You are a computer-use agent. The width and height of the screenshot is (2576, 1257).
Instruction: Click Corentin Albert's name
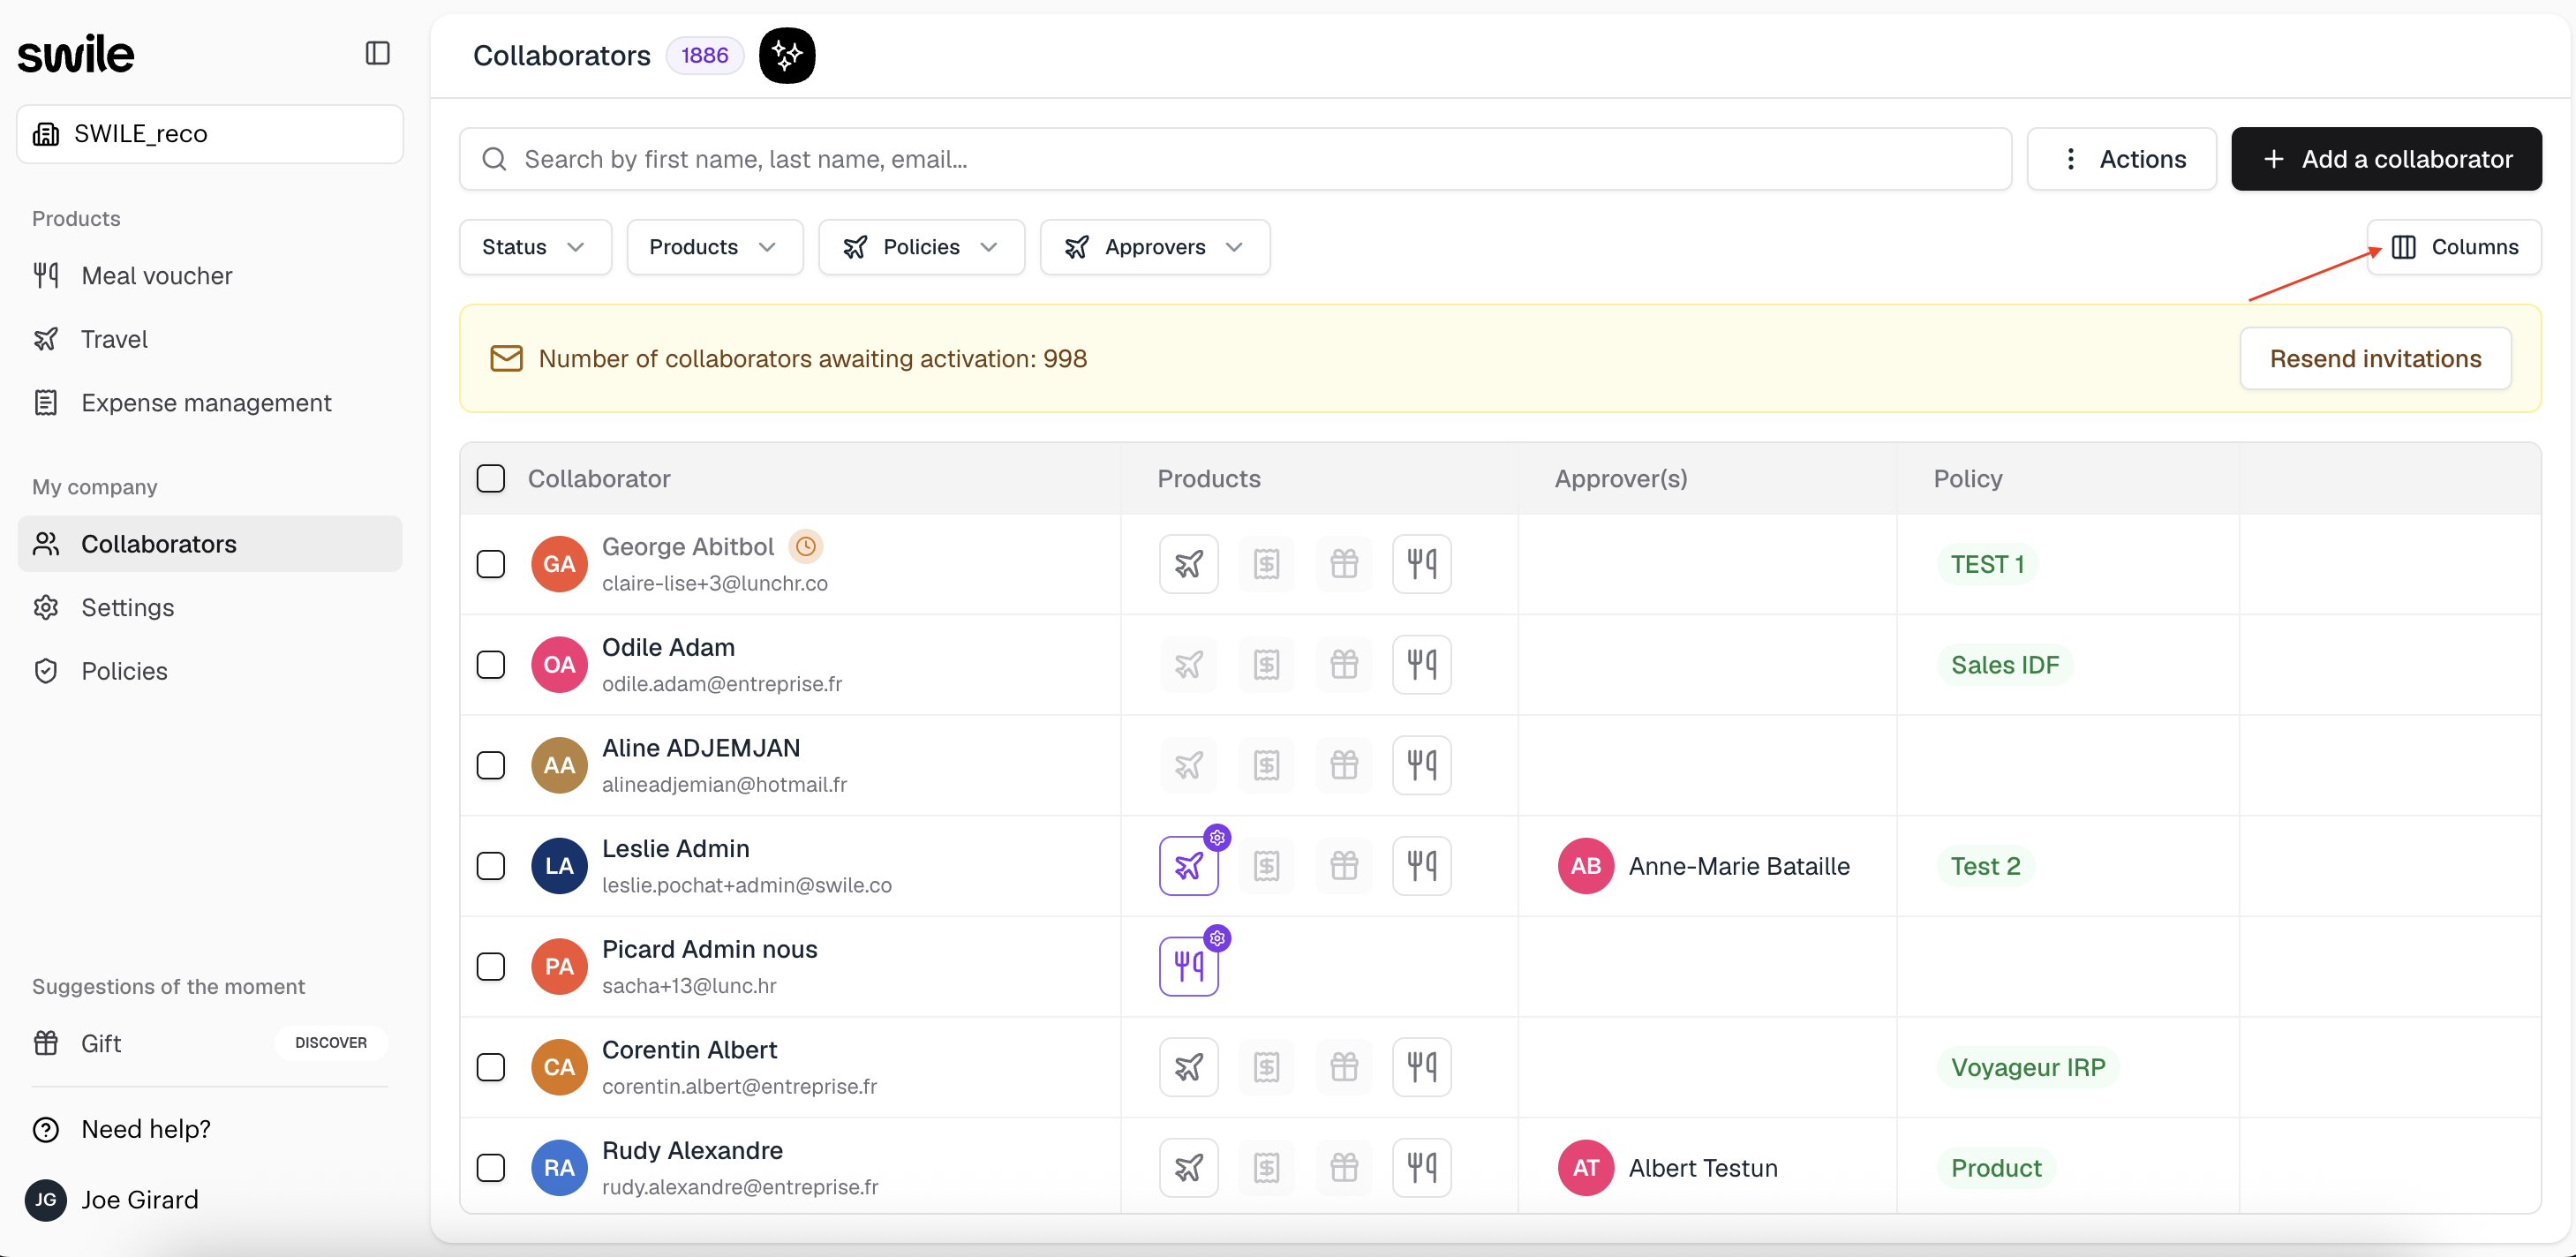(x=689, y=1049)
